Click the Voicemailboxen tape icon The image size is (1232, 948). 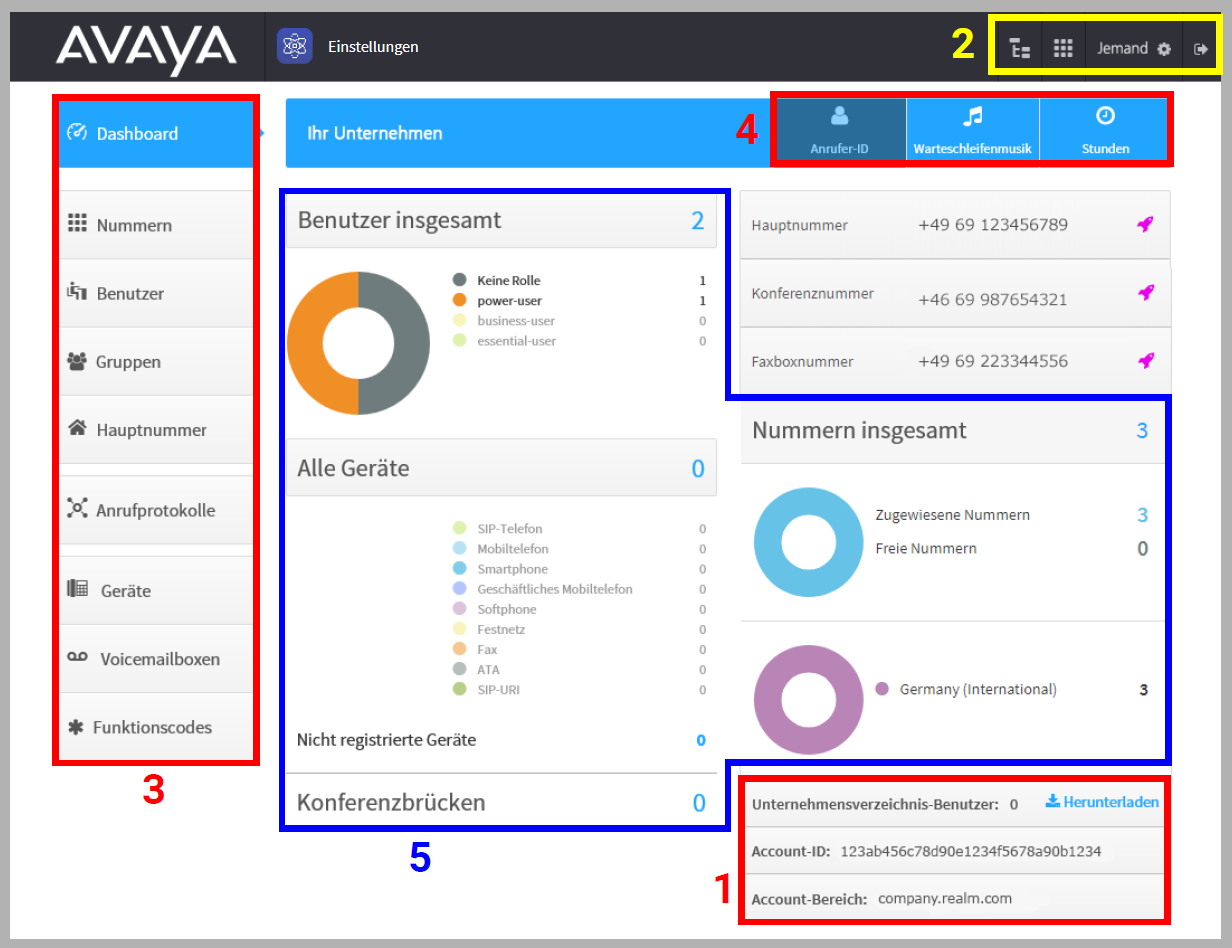coord(78,657)
